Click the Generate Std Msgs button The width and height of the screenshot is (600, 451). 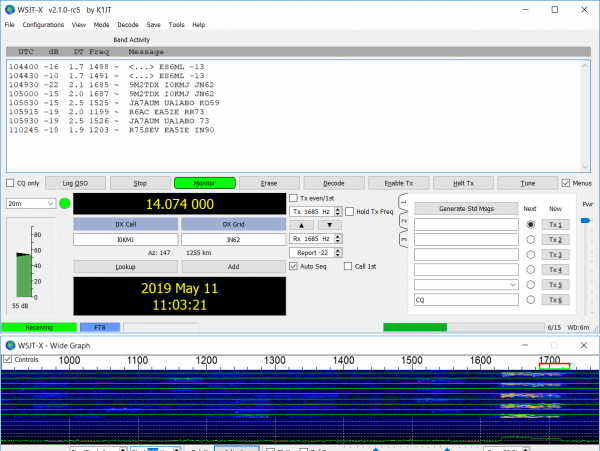pos(465,208)
